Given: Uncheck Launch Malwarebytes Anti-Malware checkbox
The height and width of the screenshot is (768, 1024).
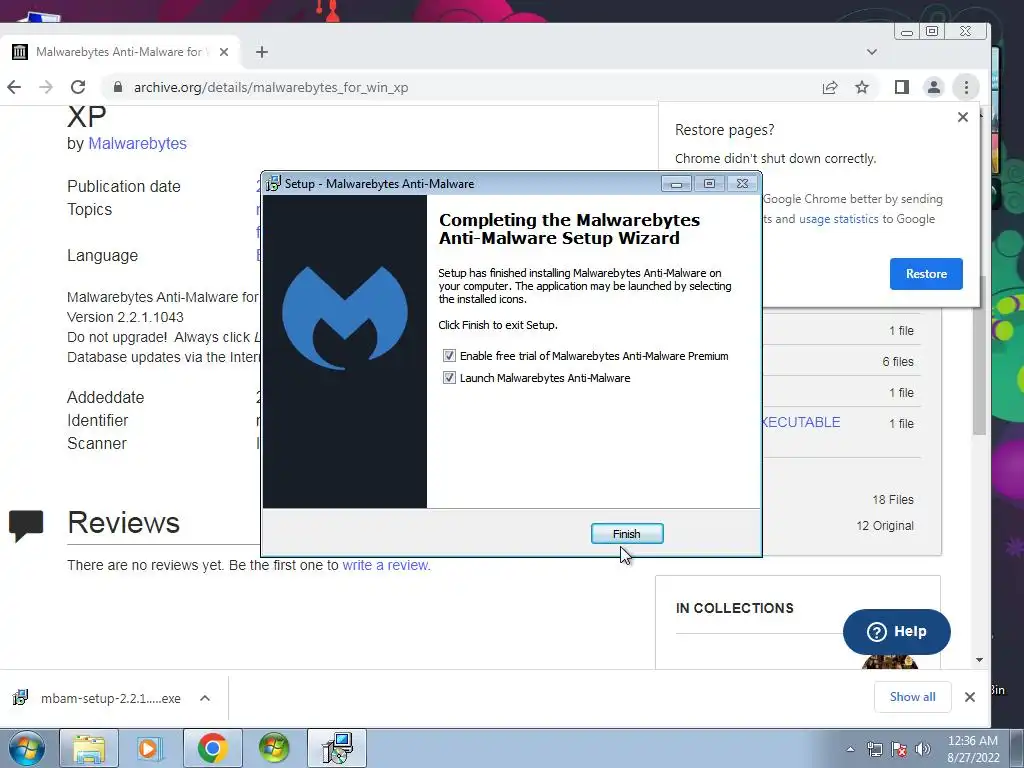Looking at the screenshot, I should [449, 377].
